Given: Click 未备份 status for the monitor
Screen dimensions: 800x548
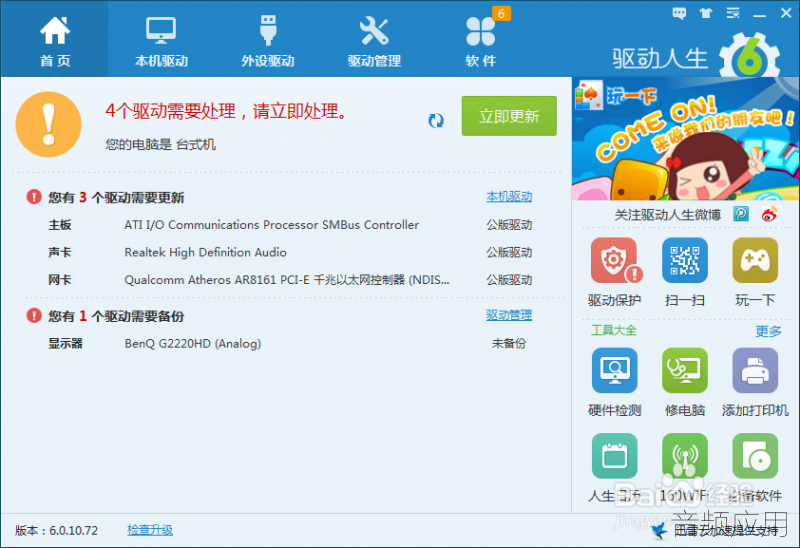Looking at the screenshot, I should click(x=509, y=343).
